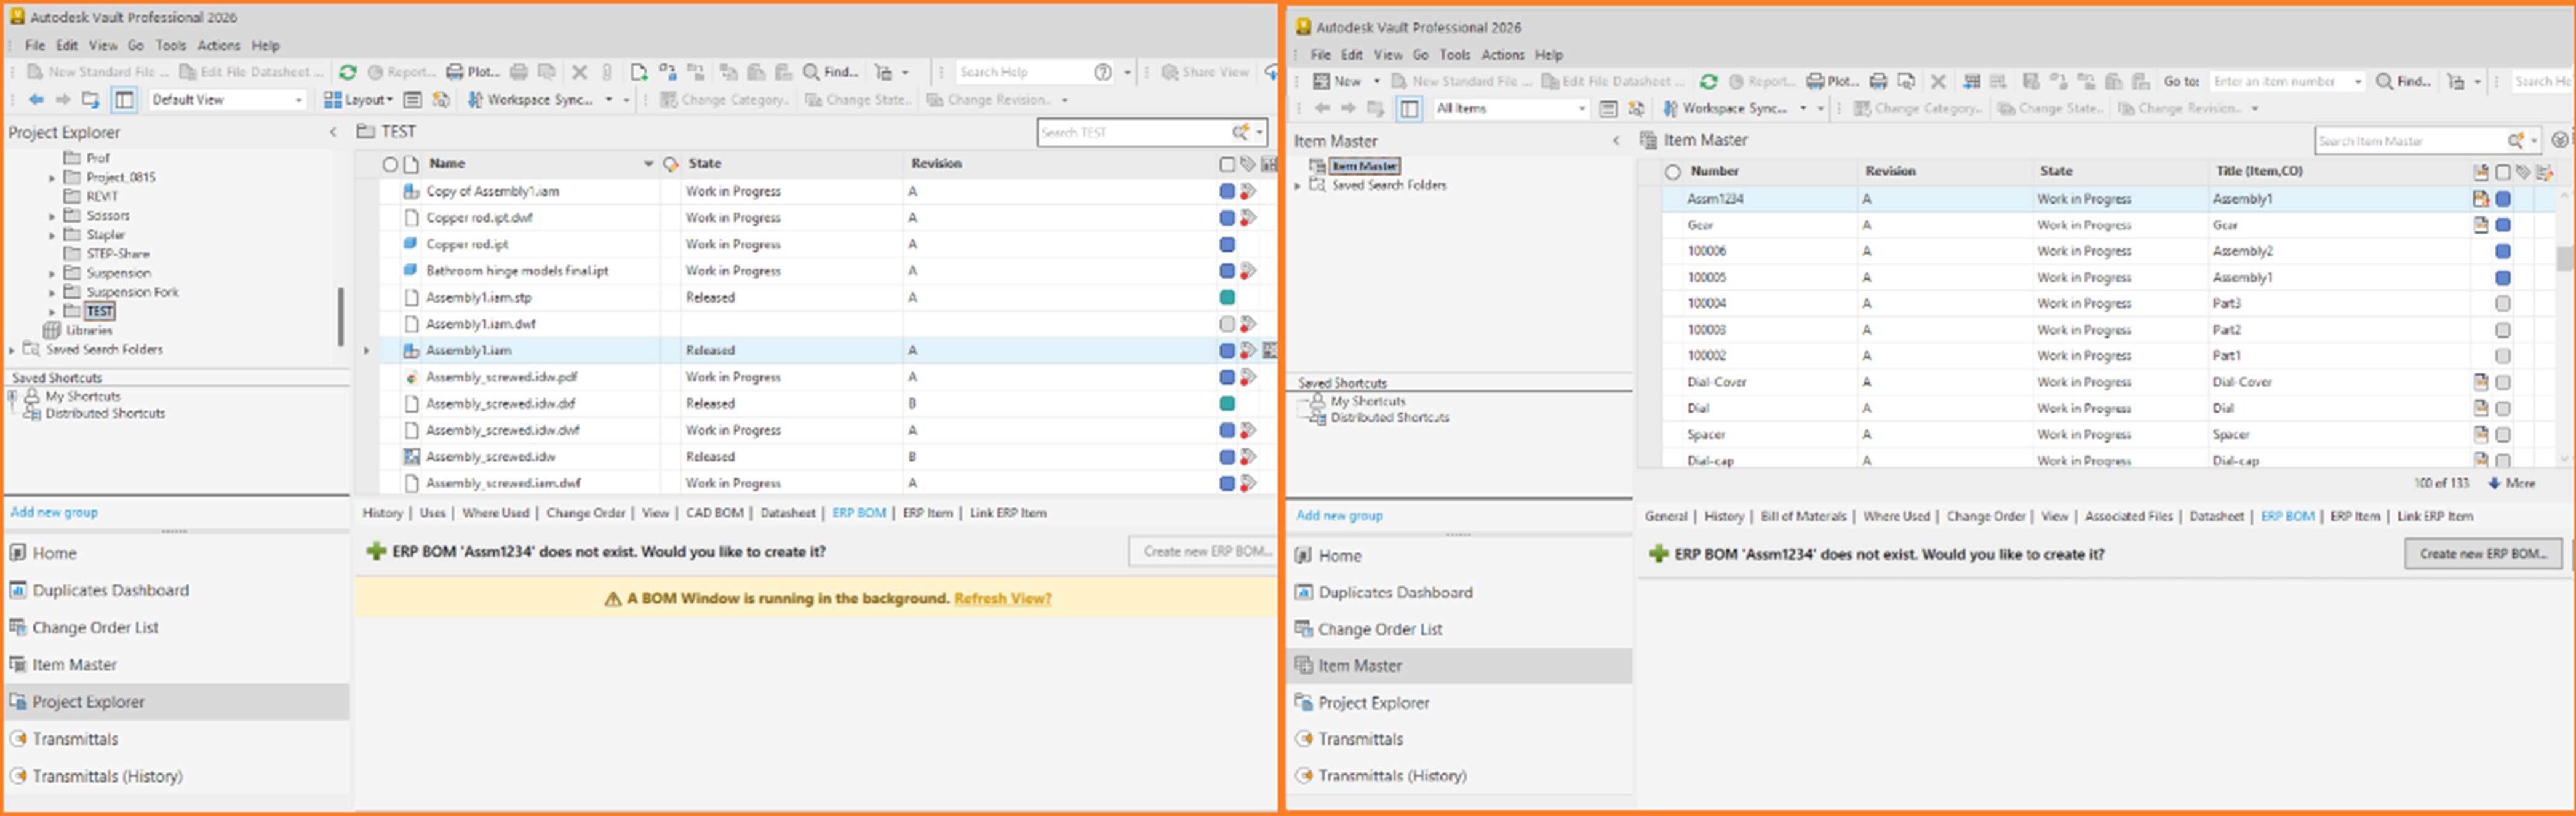The image size is (2576, 816).
Task: Click the teal state square for Assembly1.iam.stp
Action: tap(1227, 297)
